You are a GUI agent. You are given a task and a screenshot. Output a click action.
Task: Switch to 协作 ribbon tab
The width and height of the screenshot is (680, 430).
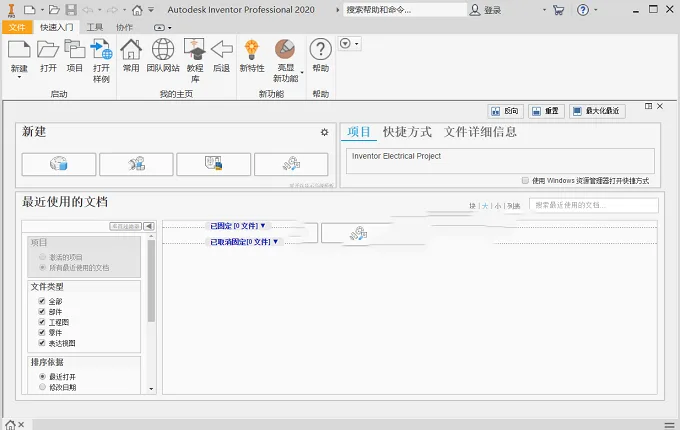click(x=124, y=27)
